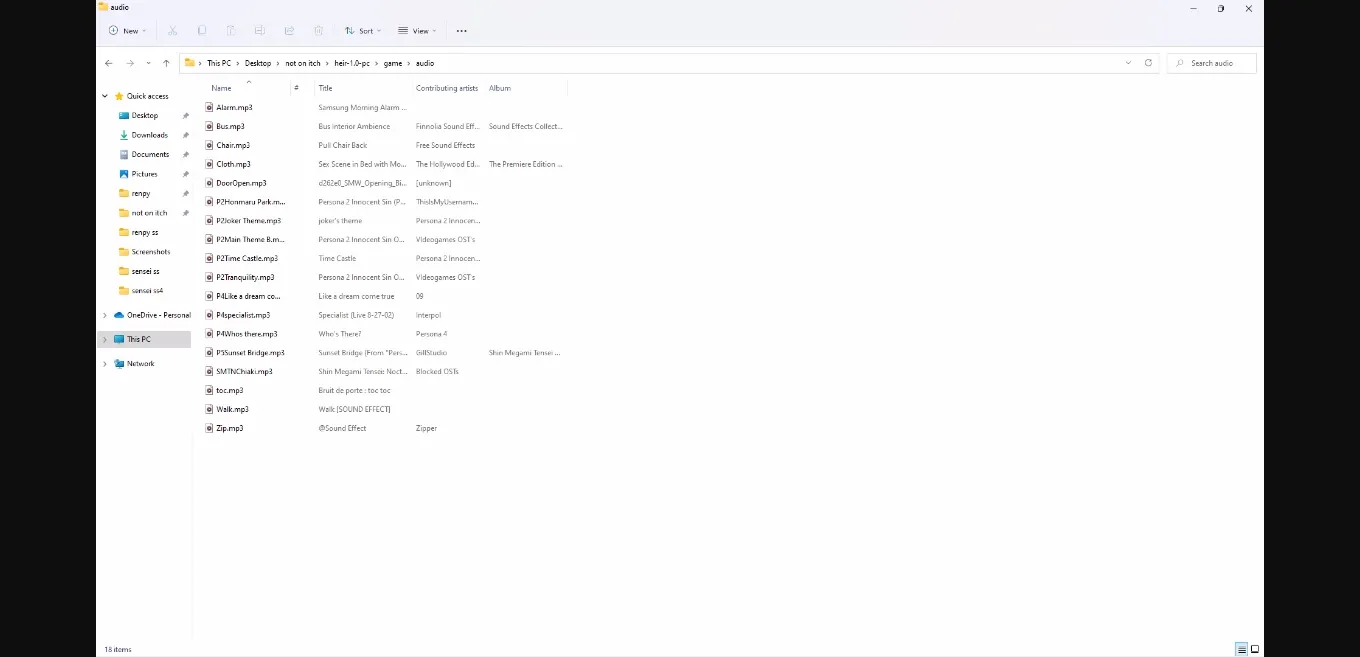Viewport: 1360px width, 657px height.
Task: Switch to large thumbnails view in status bar
Action: 1255,649
